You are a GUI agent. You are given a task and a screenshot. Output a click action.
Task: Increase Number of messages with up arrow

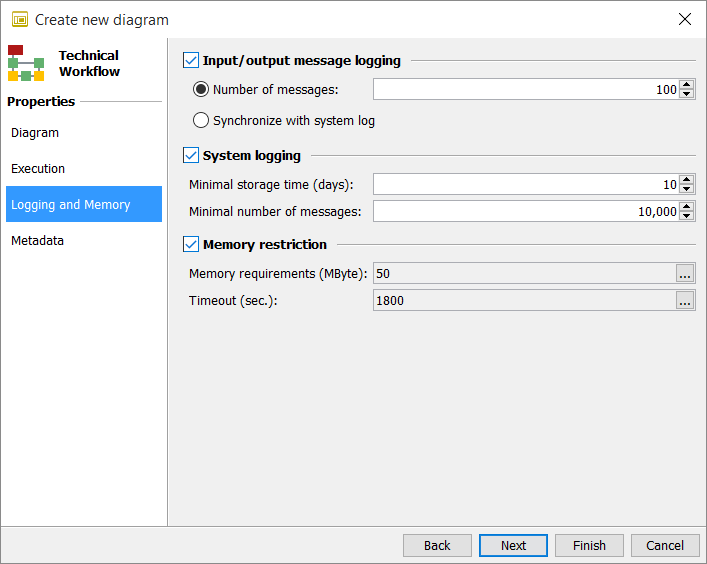pos(686,85)
